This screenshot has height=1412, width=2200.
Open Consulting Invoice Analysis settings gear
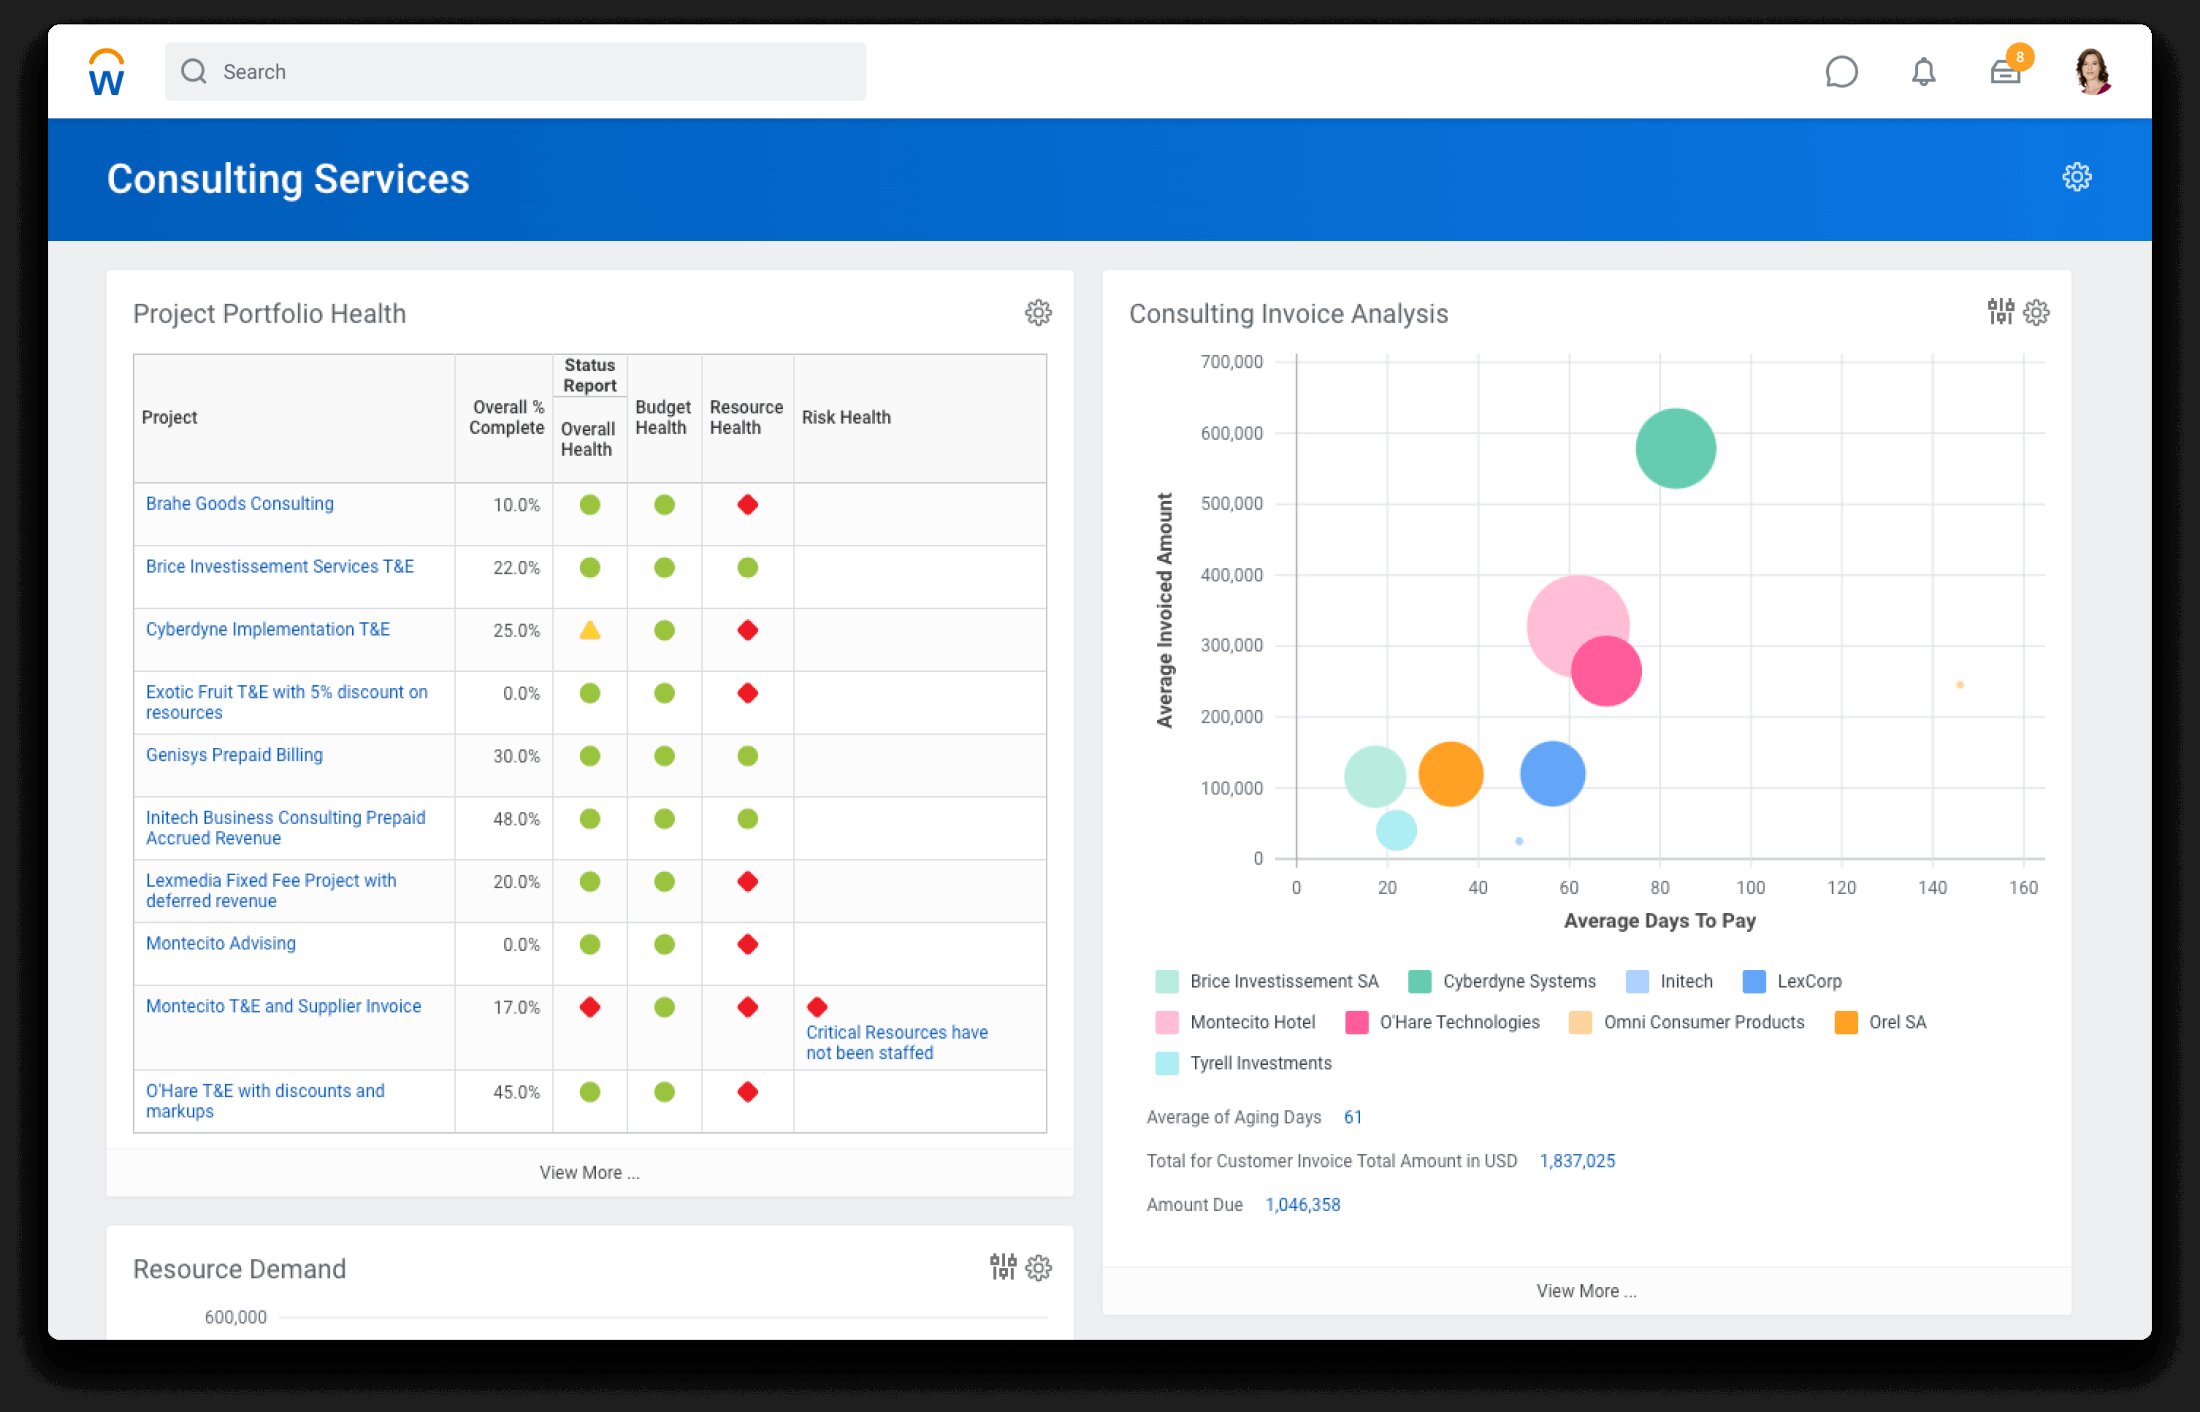pyautogui.click(x=2036, y=313)
